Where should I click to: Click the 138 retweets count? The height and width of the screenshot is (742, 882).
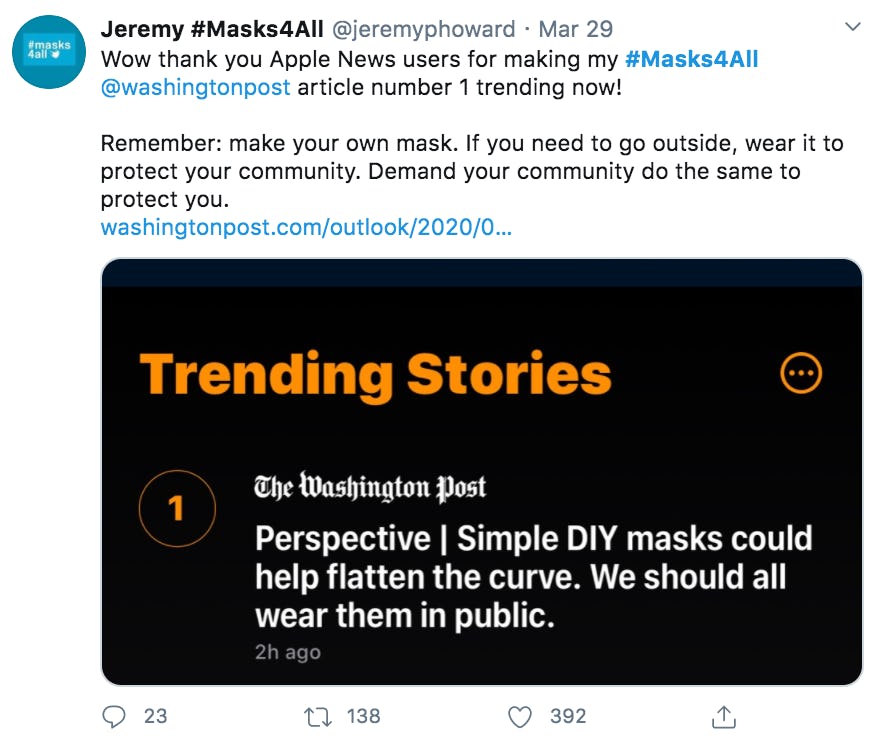[x=362, y=716]
